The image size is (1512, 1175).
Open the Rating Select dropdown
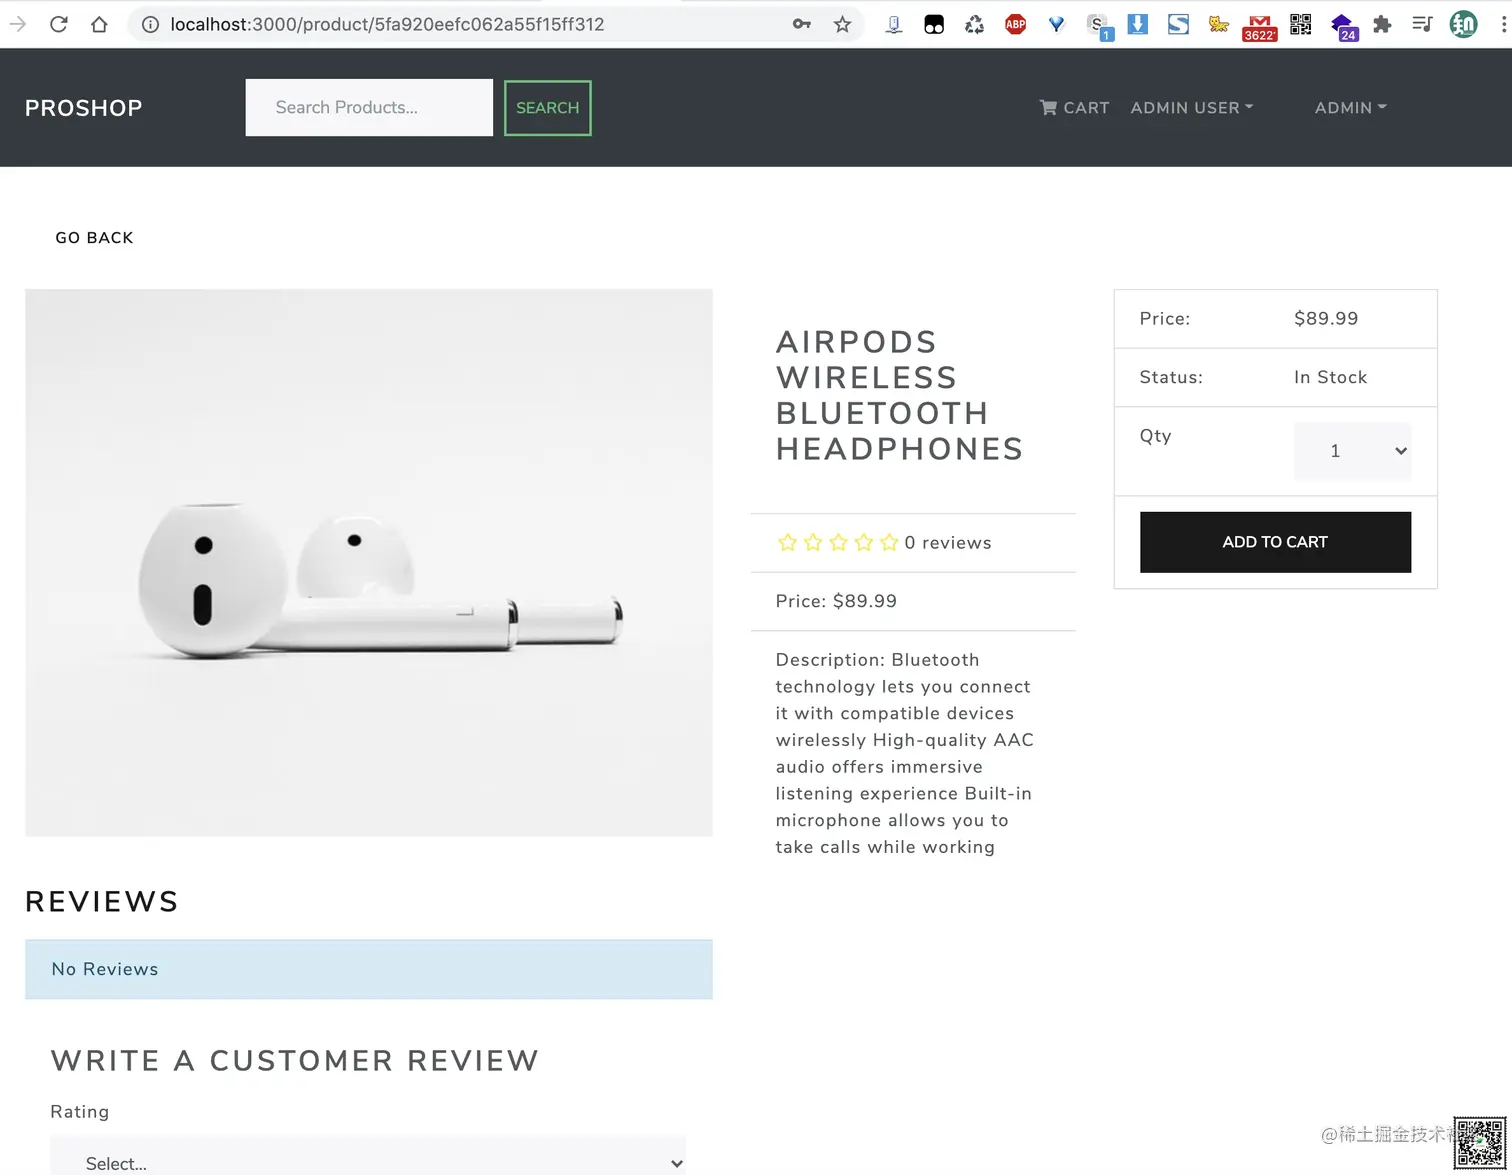point(368,1157)
